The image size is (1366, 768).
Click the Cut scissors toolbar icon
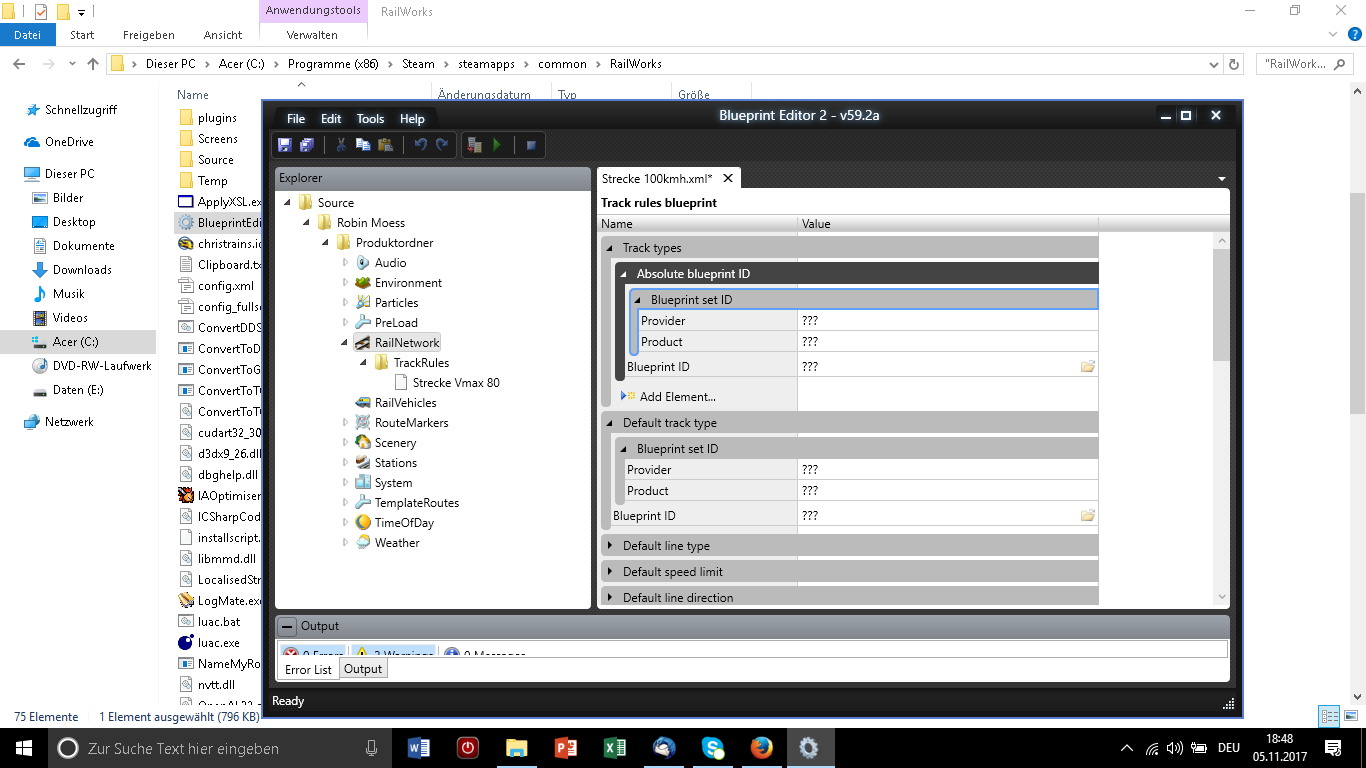[340, 145]
